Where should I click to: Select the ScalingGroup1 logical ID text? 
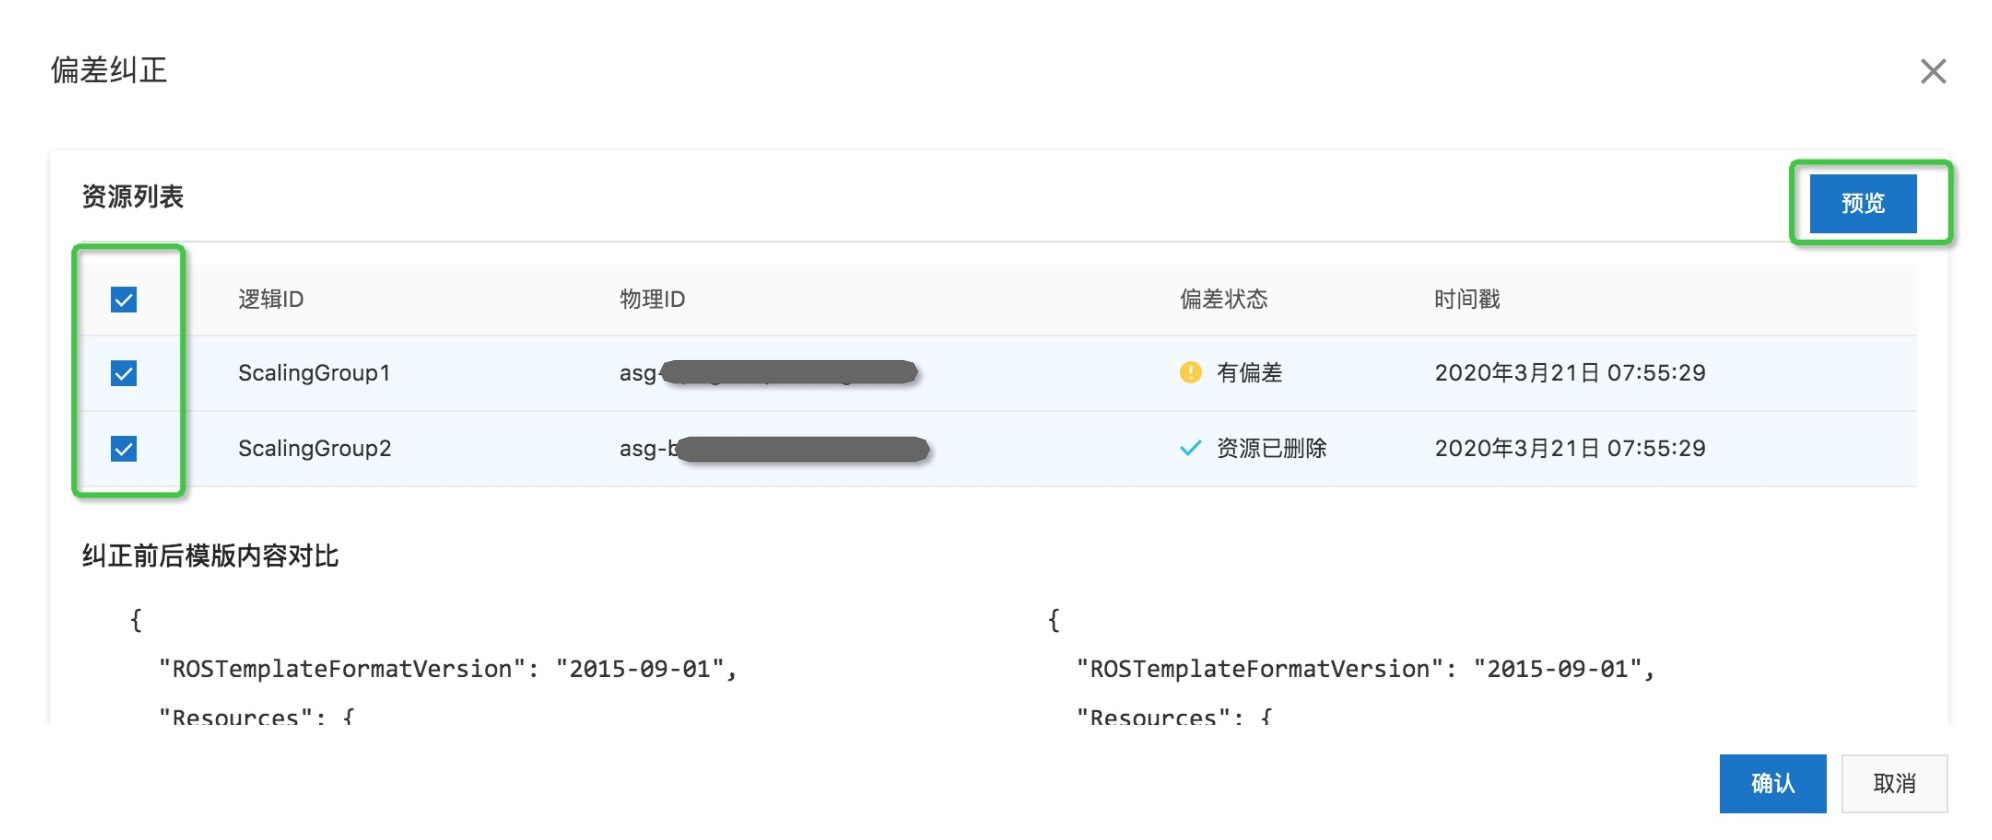tap(314, 373)
